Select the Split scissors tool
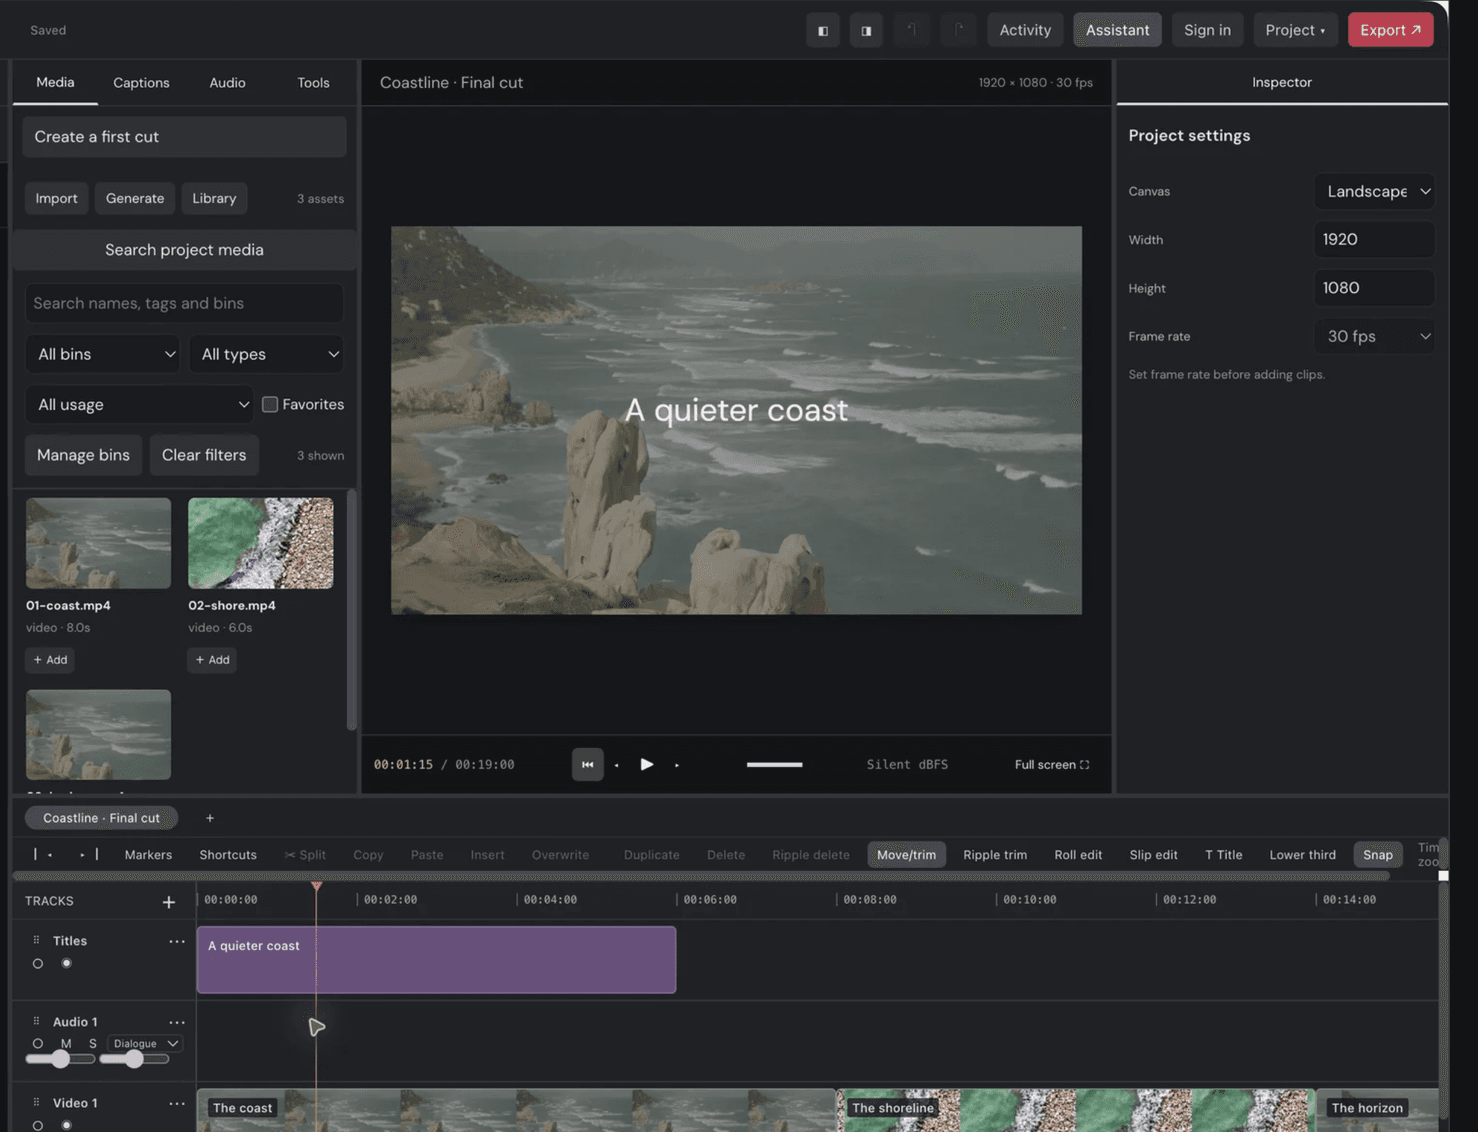This screenshot has height=1132, width=1478. click(x=305, y=855)
